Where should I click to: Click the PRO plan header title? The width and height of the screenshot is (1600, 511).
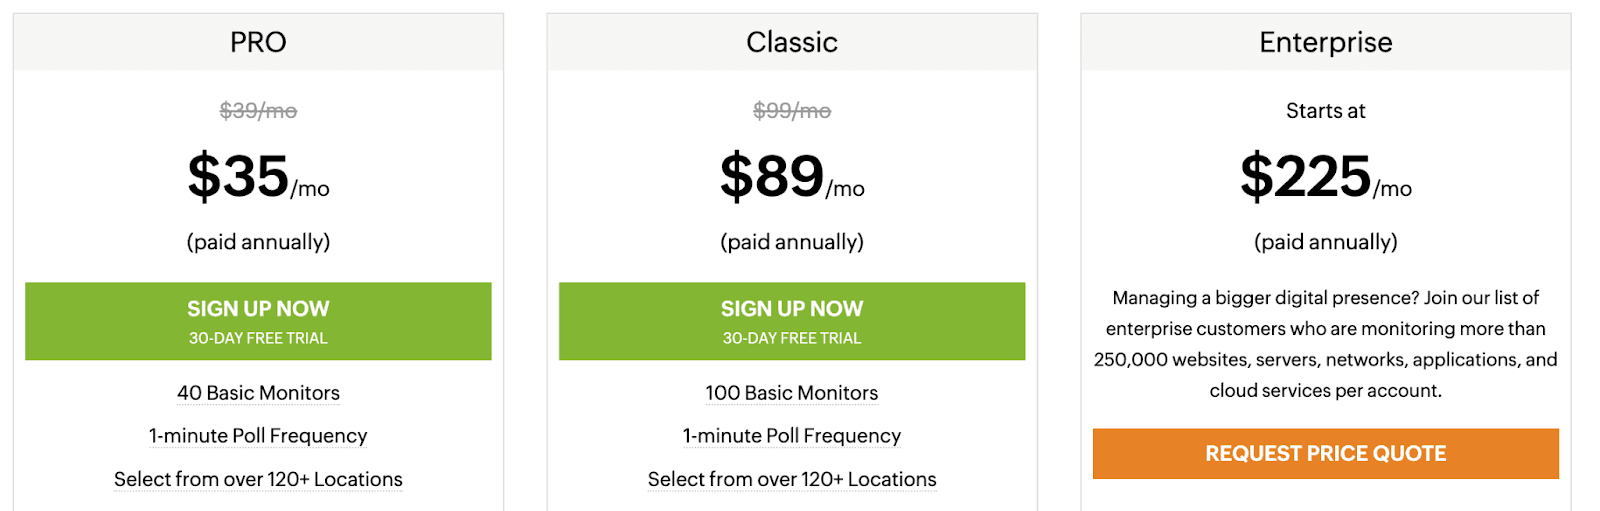tap(258, 42)
